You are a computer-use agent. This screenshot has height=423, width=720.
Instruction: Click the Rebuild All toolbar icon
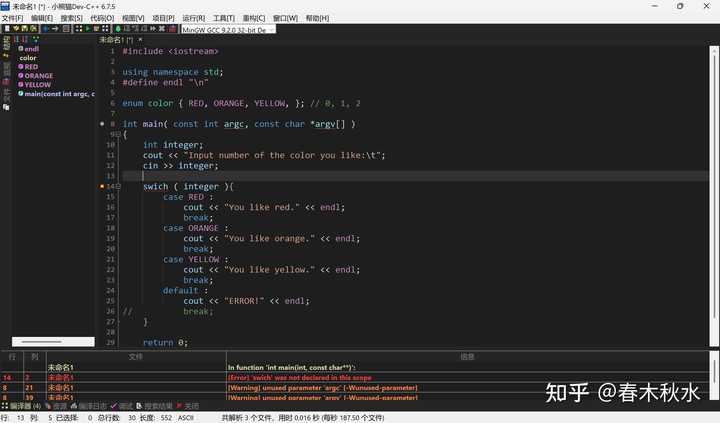(x=105, y=28)
